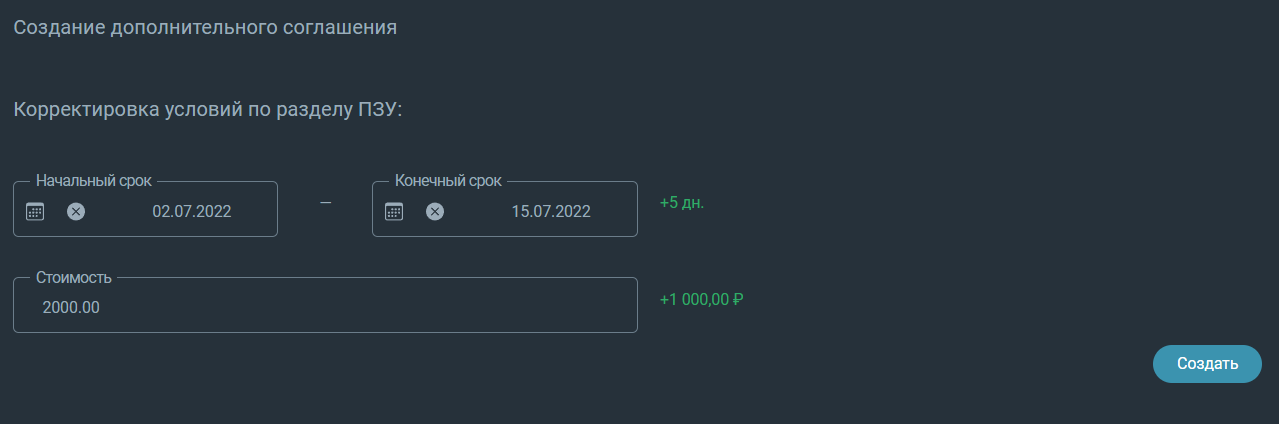Image resolution: width=1279 pixels, height=424 pixels.
Task: Open the calendar picker for Начальный срок
Action: click(x=35, y=211)
